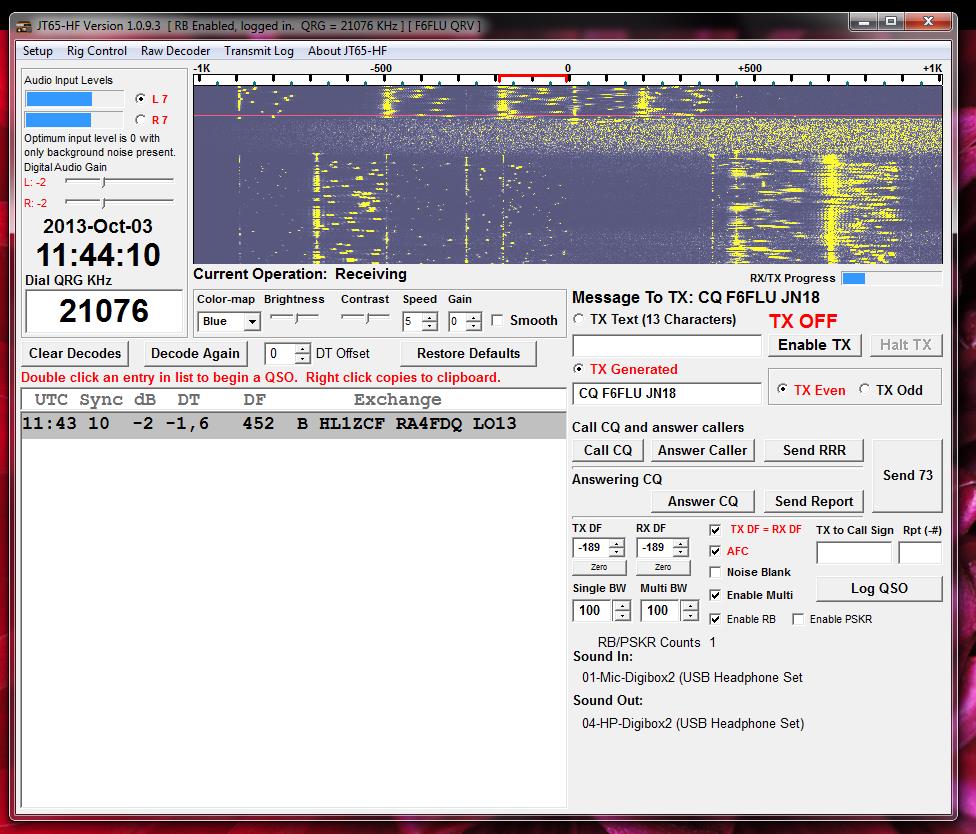Click the Log QSO button
Screen dimensions: 976x834
pyautogui.click(x=879, y=589)
